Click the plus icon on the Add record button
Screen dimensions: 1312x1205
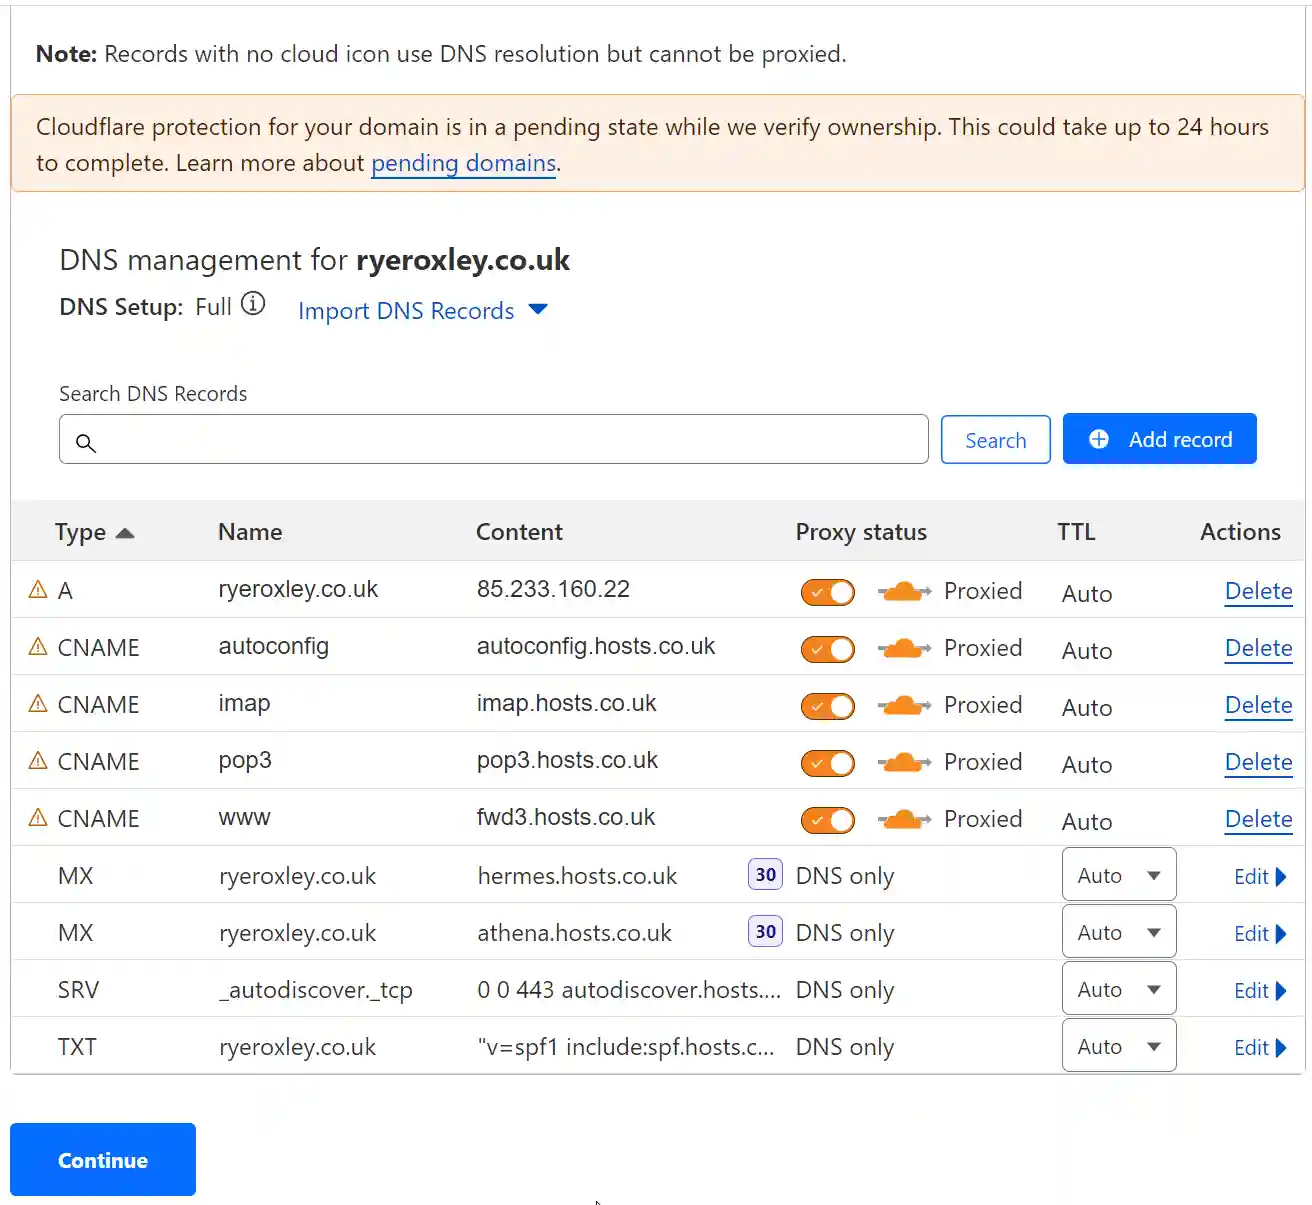pos(1098,439)
